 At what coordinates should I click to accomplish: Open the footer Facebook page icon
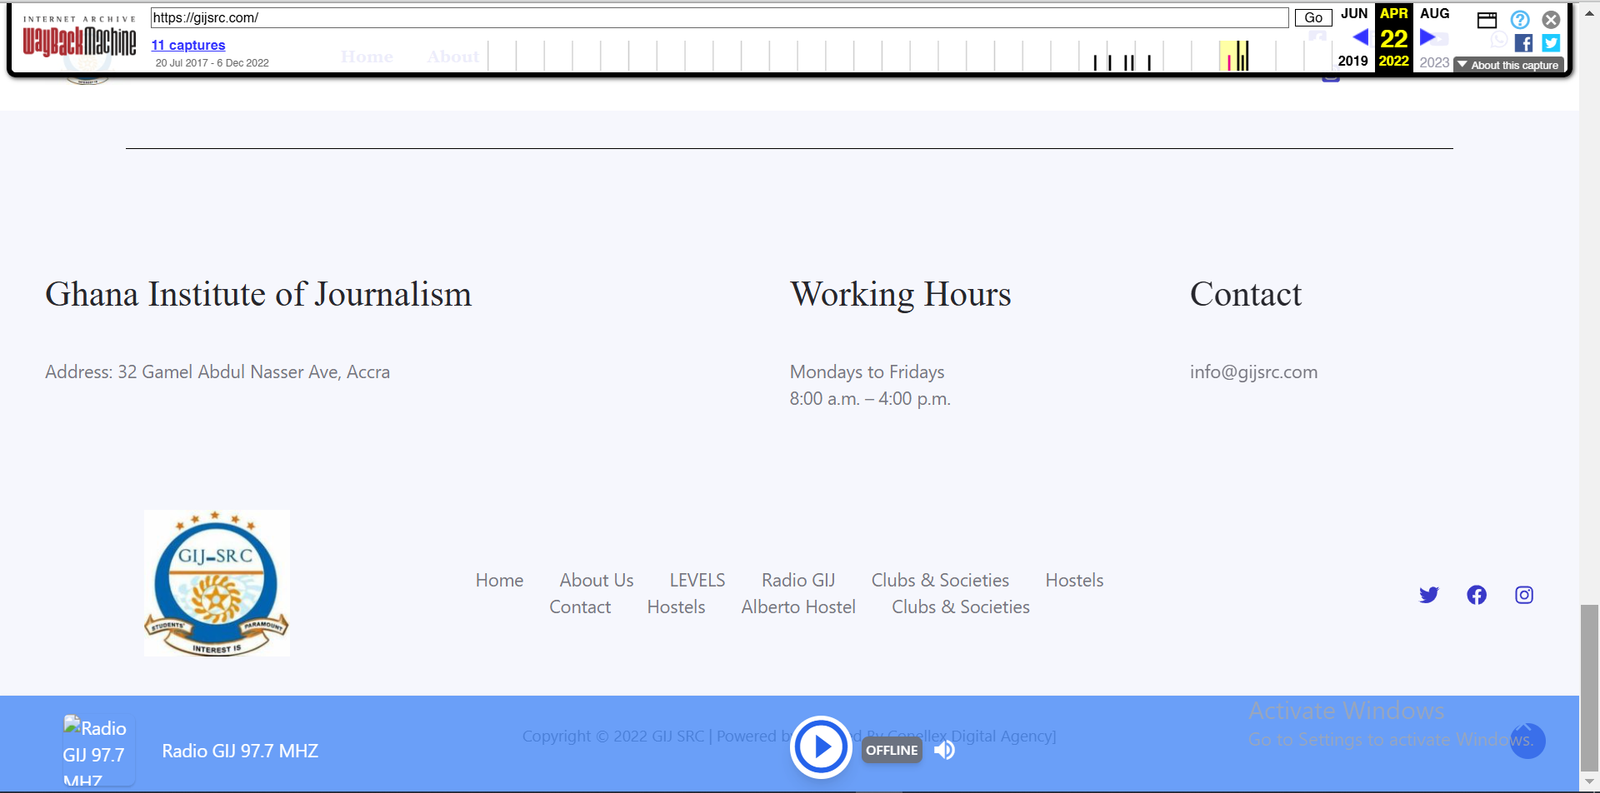click(1476, 595)
